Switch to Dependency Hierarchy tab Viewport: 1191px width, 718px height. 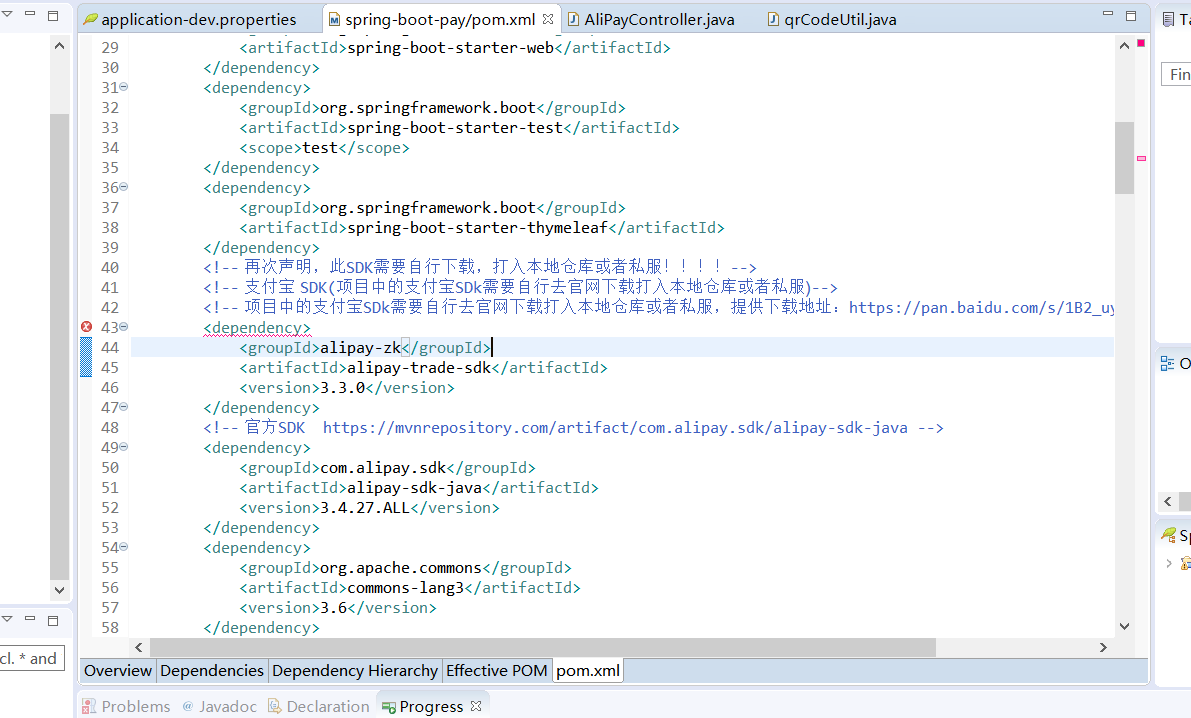point(355,671)
